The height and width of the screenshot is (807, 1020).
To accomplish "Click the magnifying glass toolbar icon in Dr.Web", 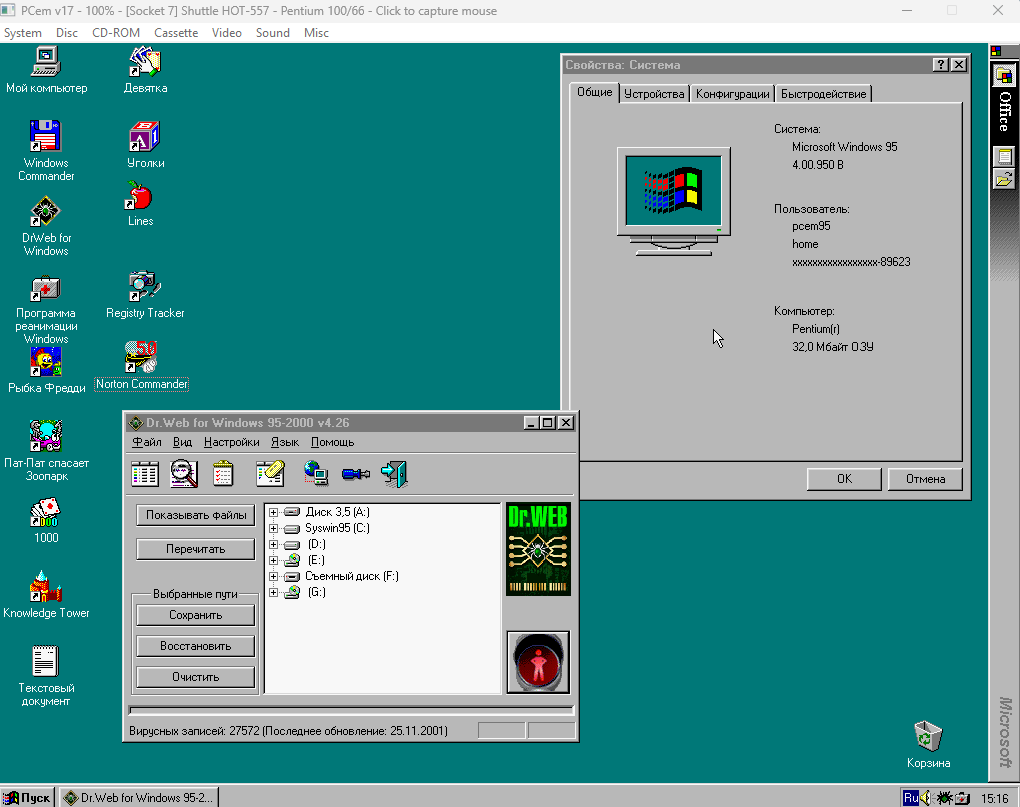I will [184, 473].
